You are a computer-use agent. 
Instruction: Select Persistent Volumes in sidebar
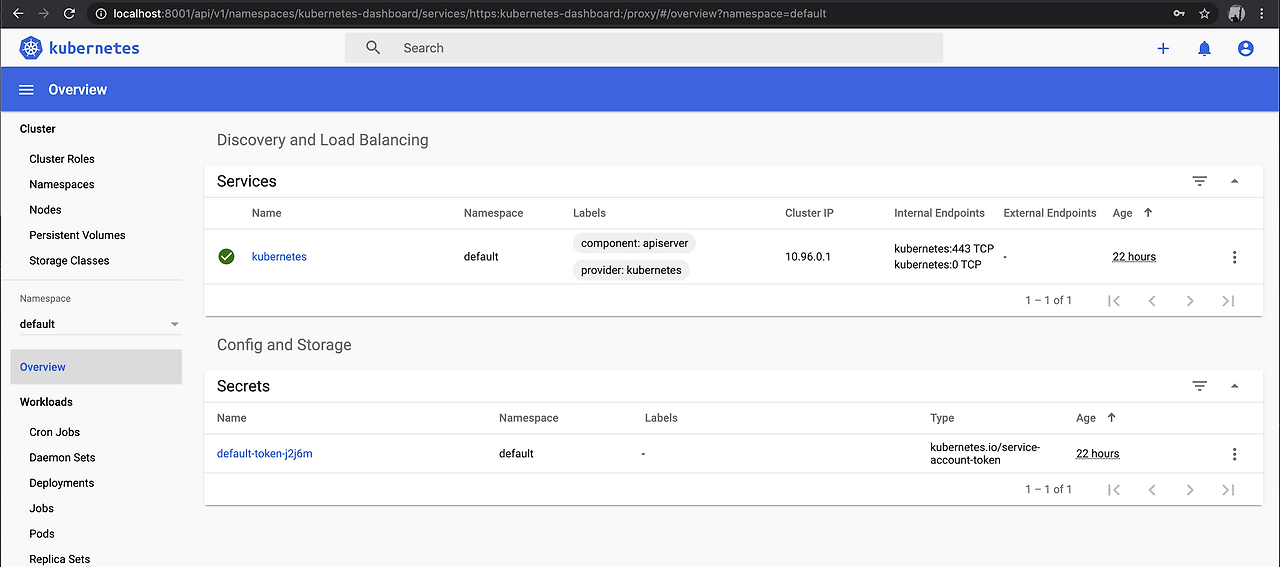[x=78, y=235]
